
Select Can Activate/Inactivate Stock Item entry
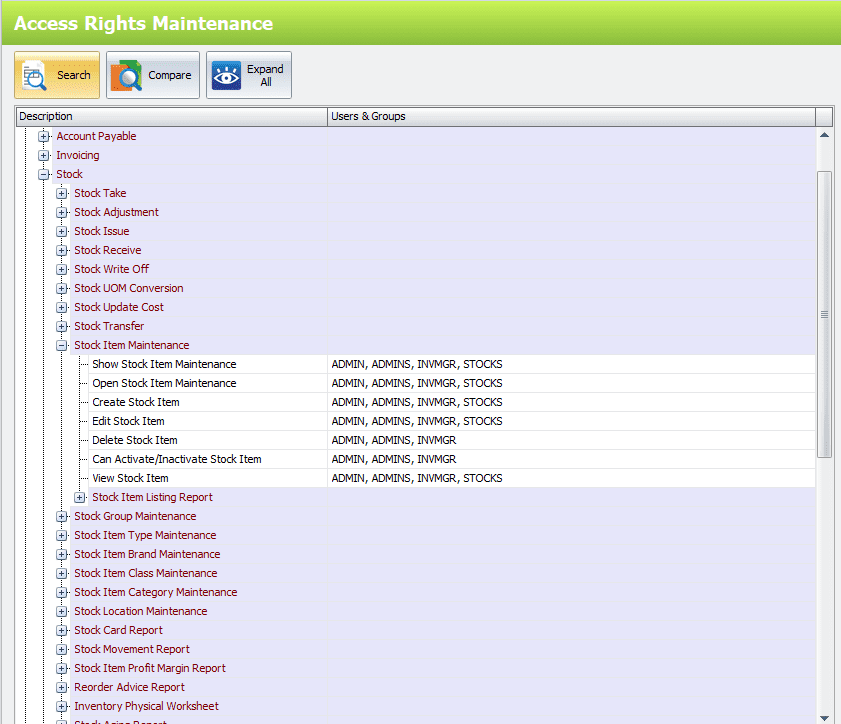176,459
